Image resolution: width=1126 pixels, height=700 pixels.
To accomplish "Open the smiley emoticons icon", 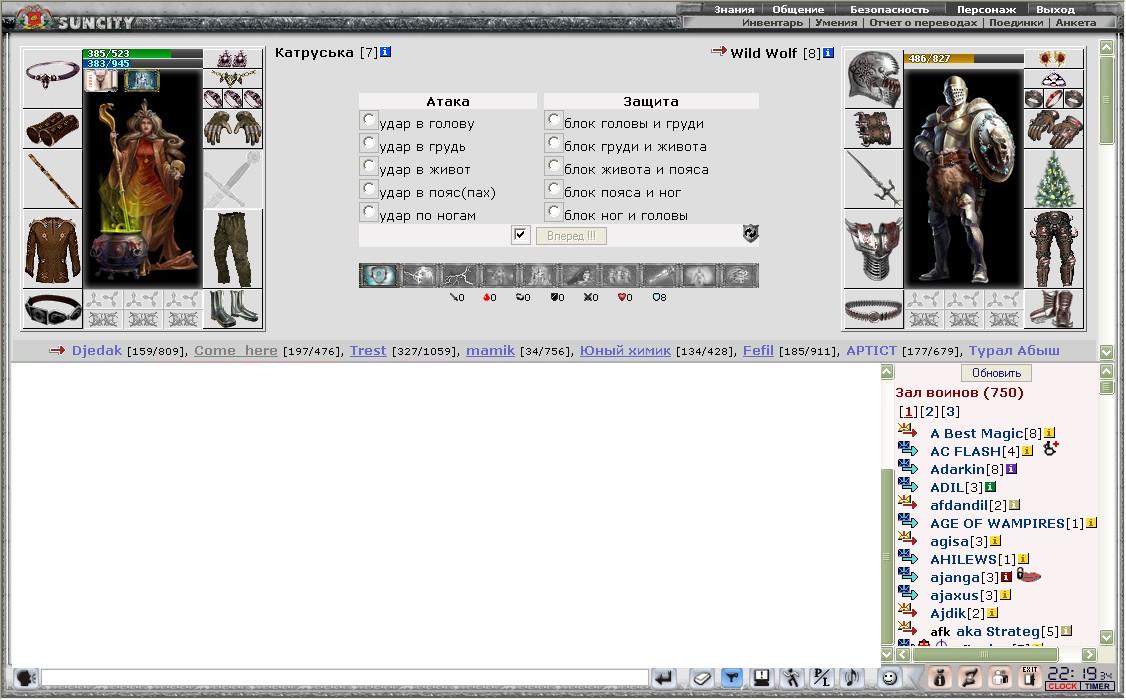I will point(889,677).
